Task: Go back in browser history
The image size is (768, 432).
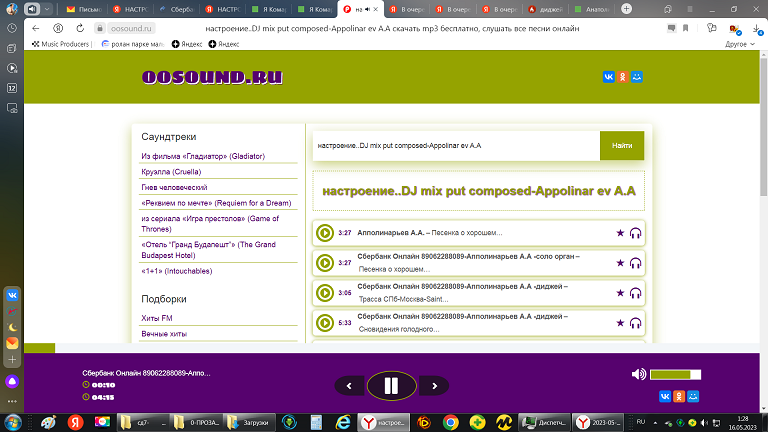Action: click(35, 28)
